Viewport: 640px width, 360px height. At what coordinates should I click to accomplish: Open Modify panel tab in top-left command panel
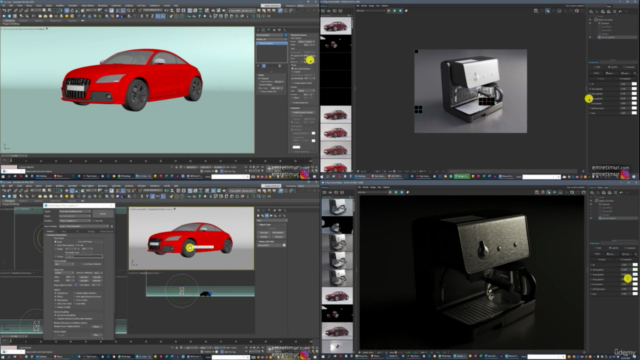(x=263, y=30)
